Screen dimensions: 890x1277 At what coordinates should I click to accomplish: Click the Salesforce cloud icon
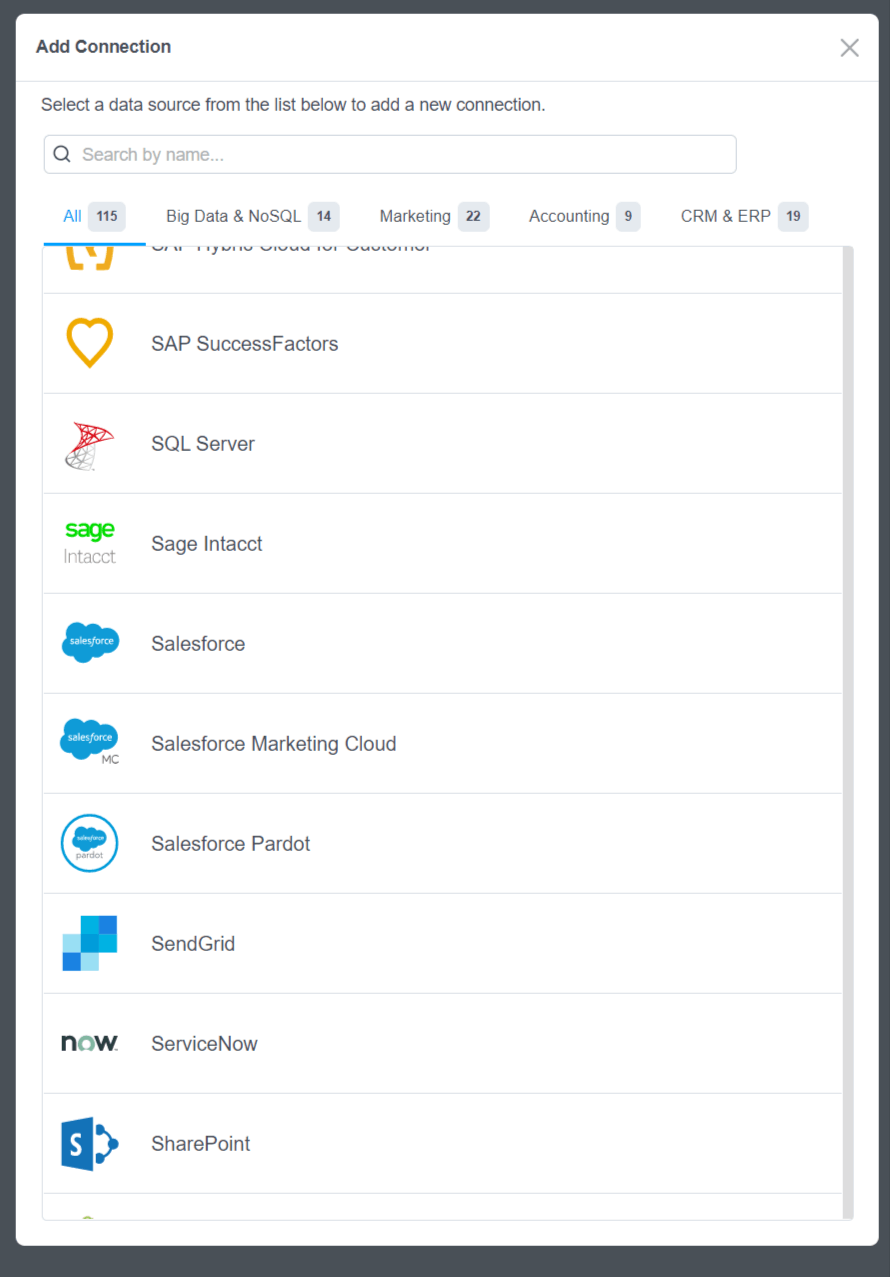coord(90,643)
